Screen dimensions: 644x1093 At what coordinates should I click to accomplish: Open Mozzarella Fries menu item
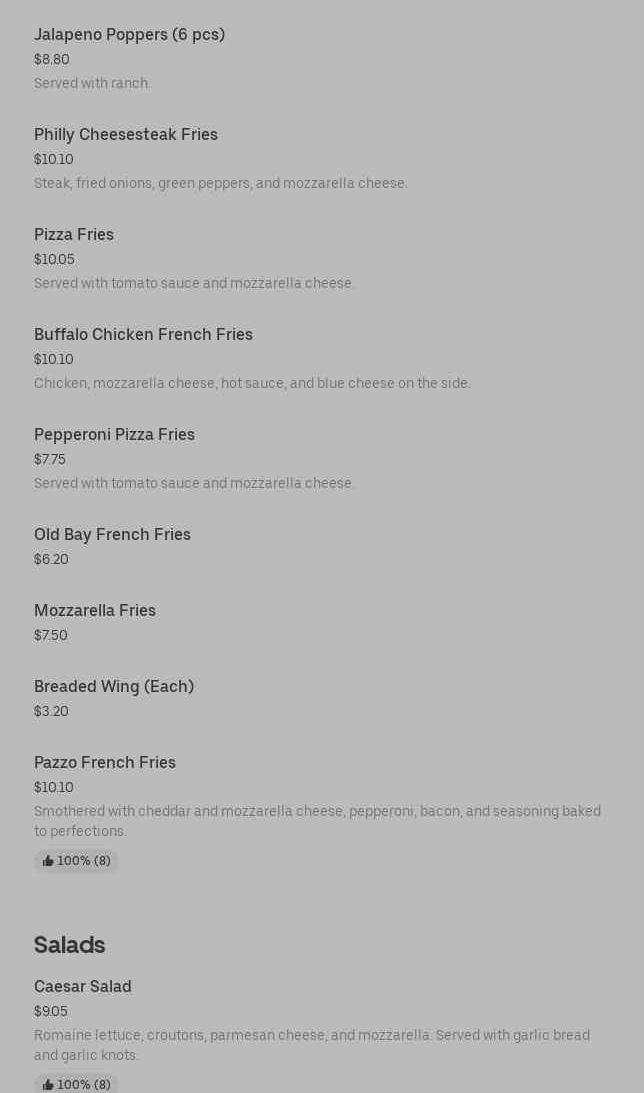[x=95, y=611]
